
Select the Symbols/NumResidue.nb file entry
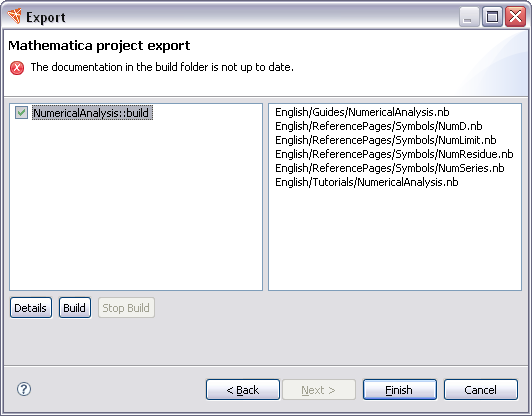[x=394, y=154]
